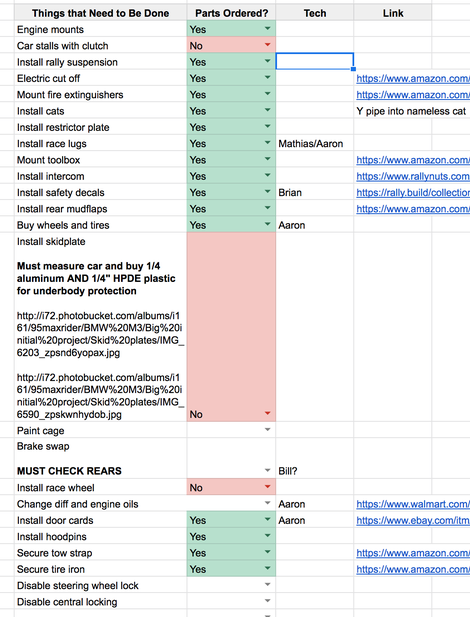Image resolution: width=470 pixels, height=617 pixels.
Task: Open Disable steering wheel lock dropdown
Action: 268,585
